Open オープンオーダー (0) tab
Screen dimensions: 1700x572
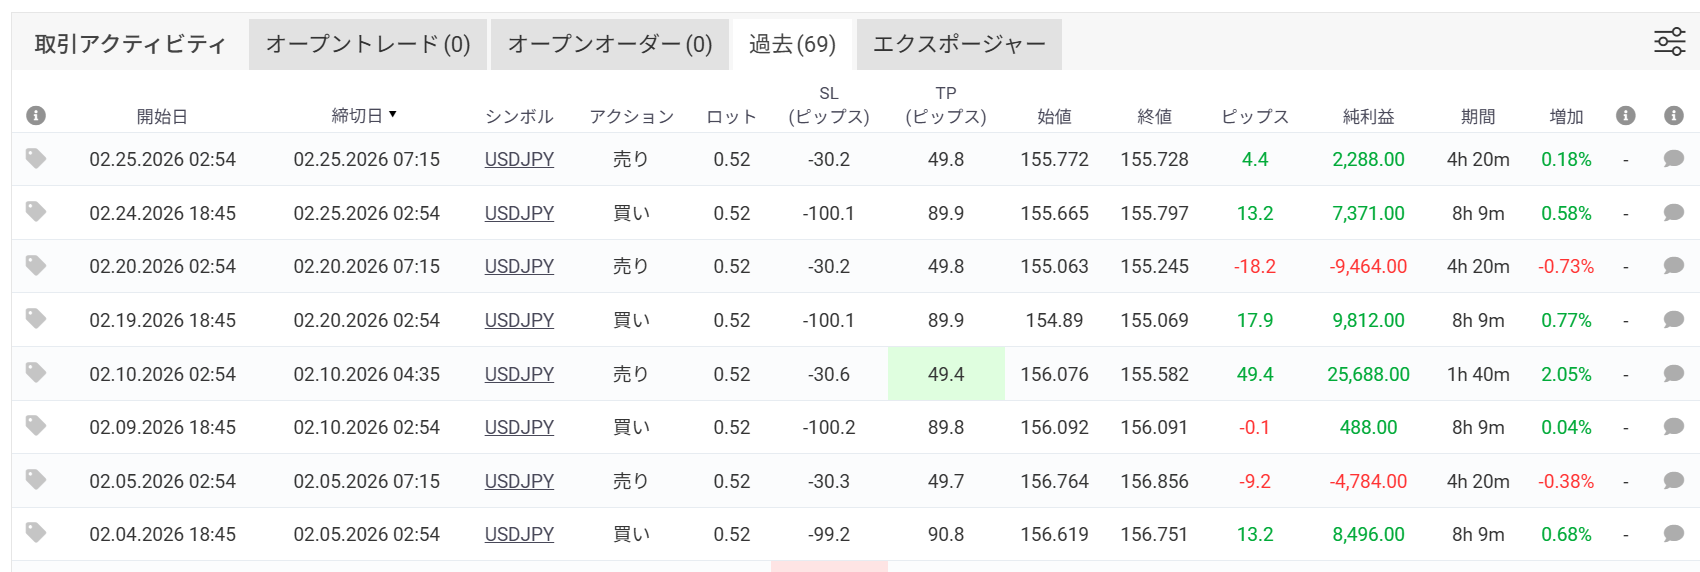tap(610, 44)
